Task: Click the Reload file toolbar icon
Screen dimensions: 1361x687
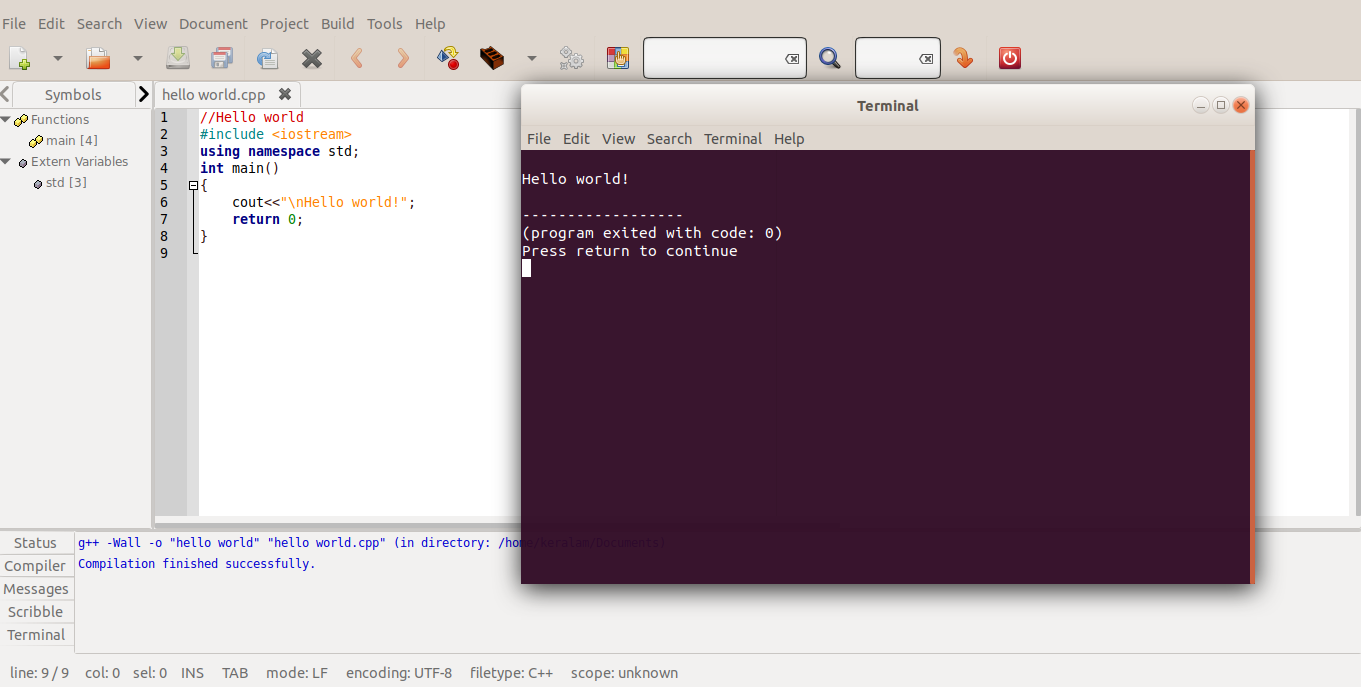Action: pos(267,58)
